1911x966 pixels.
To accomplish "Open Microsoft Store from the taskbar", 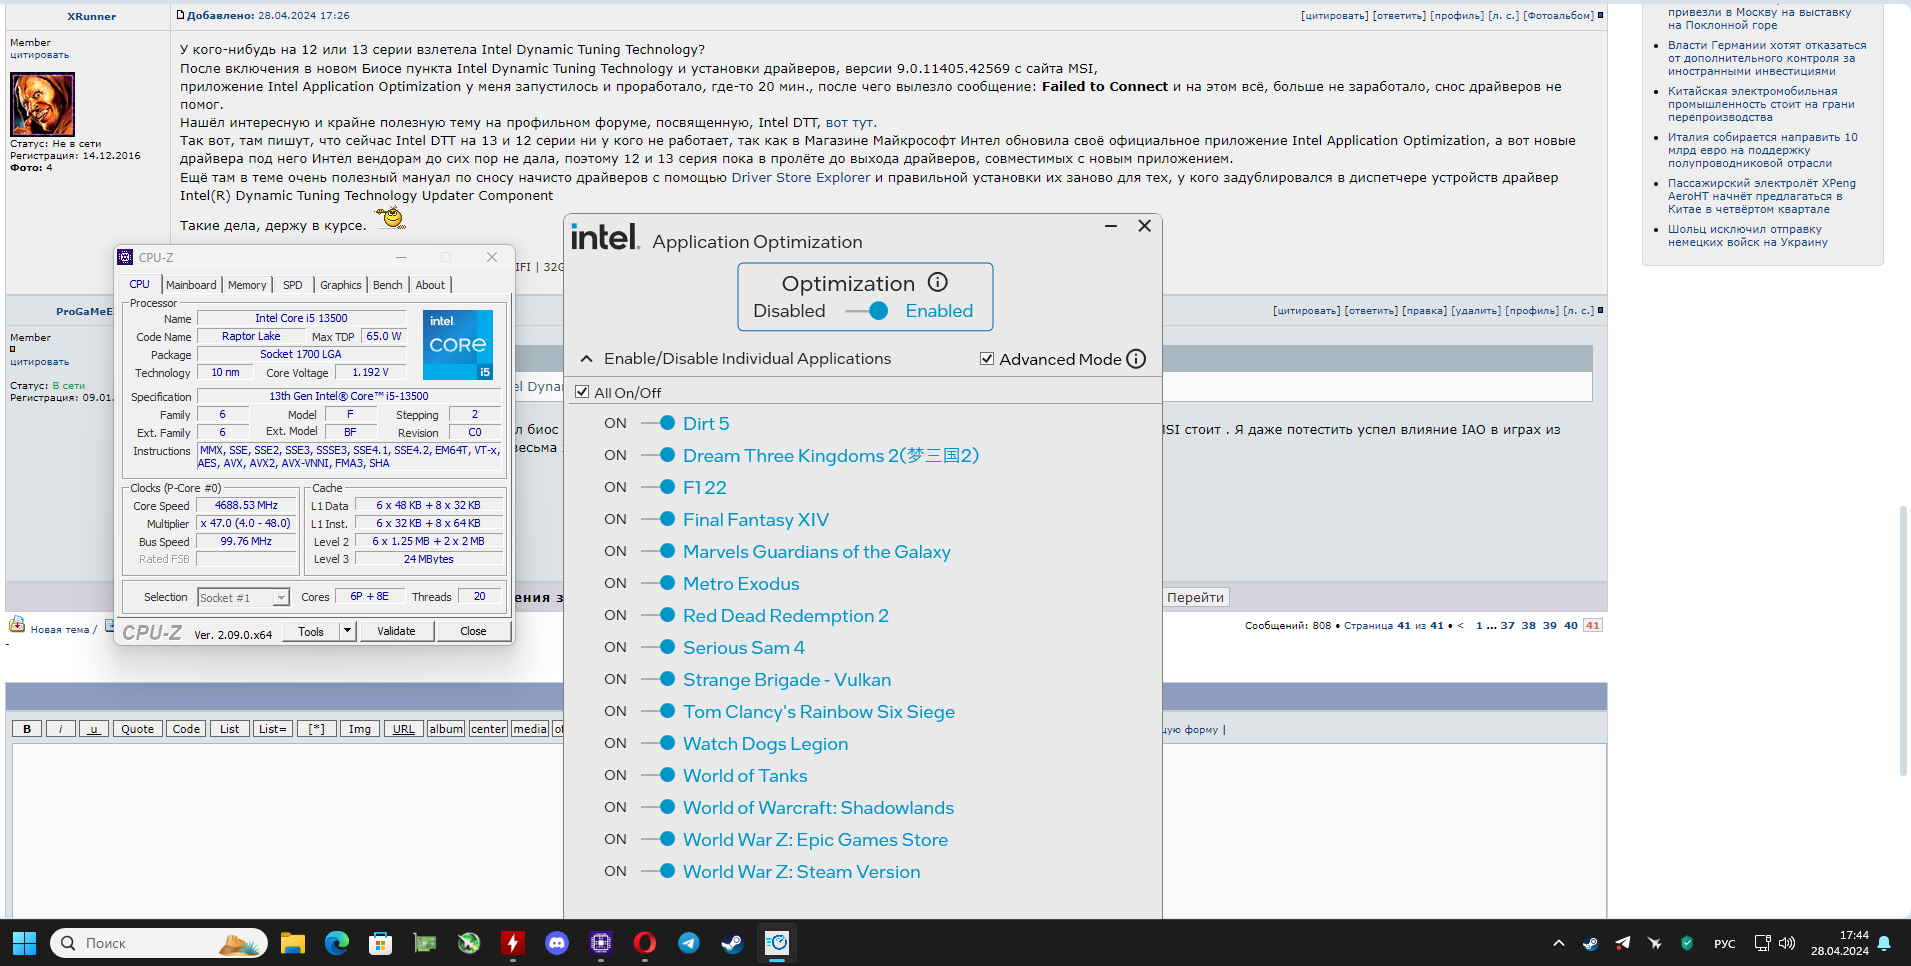I will tap(380, 943).
